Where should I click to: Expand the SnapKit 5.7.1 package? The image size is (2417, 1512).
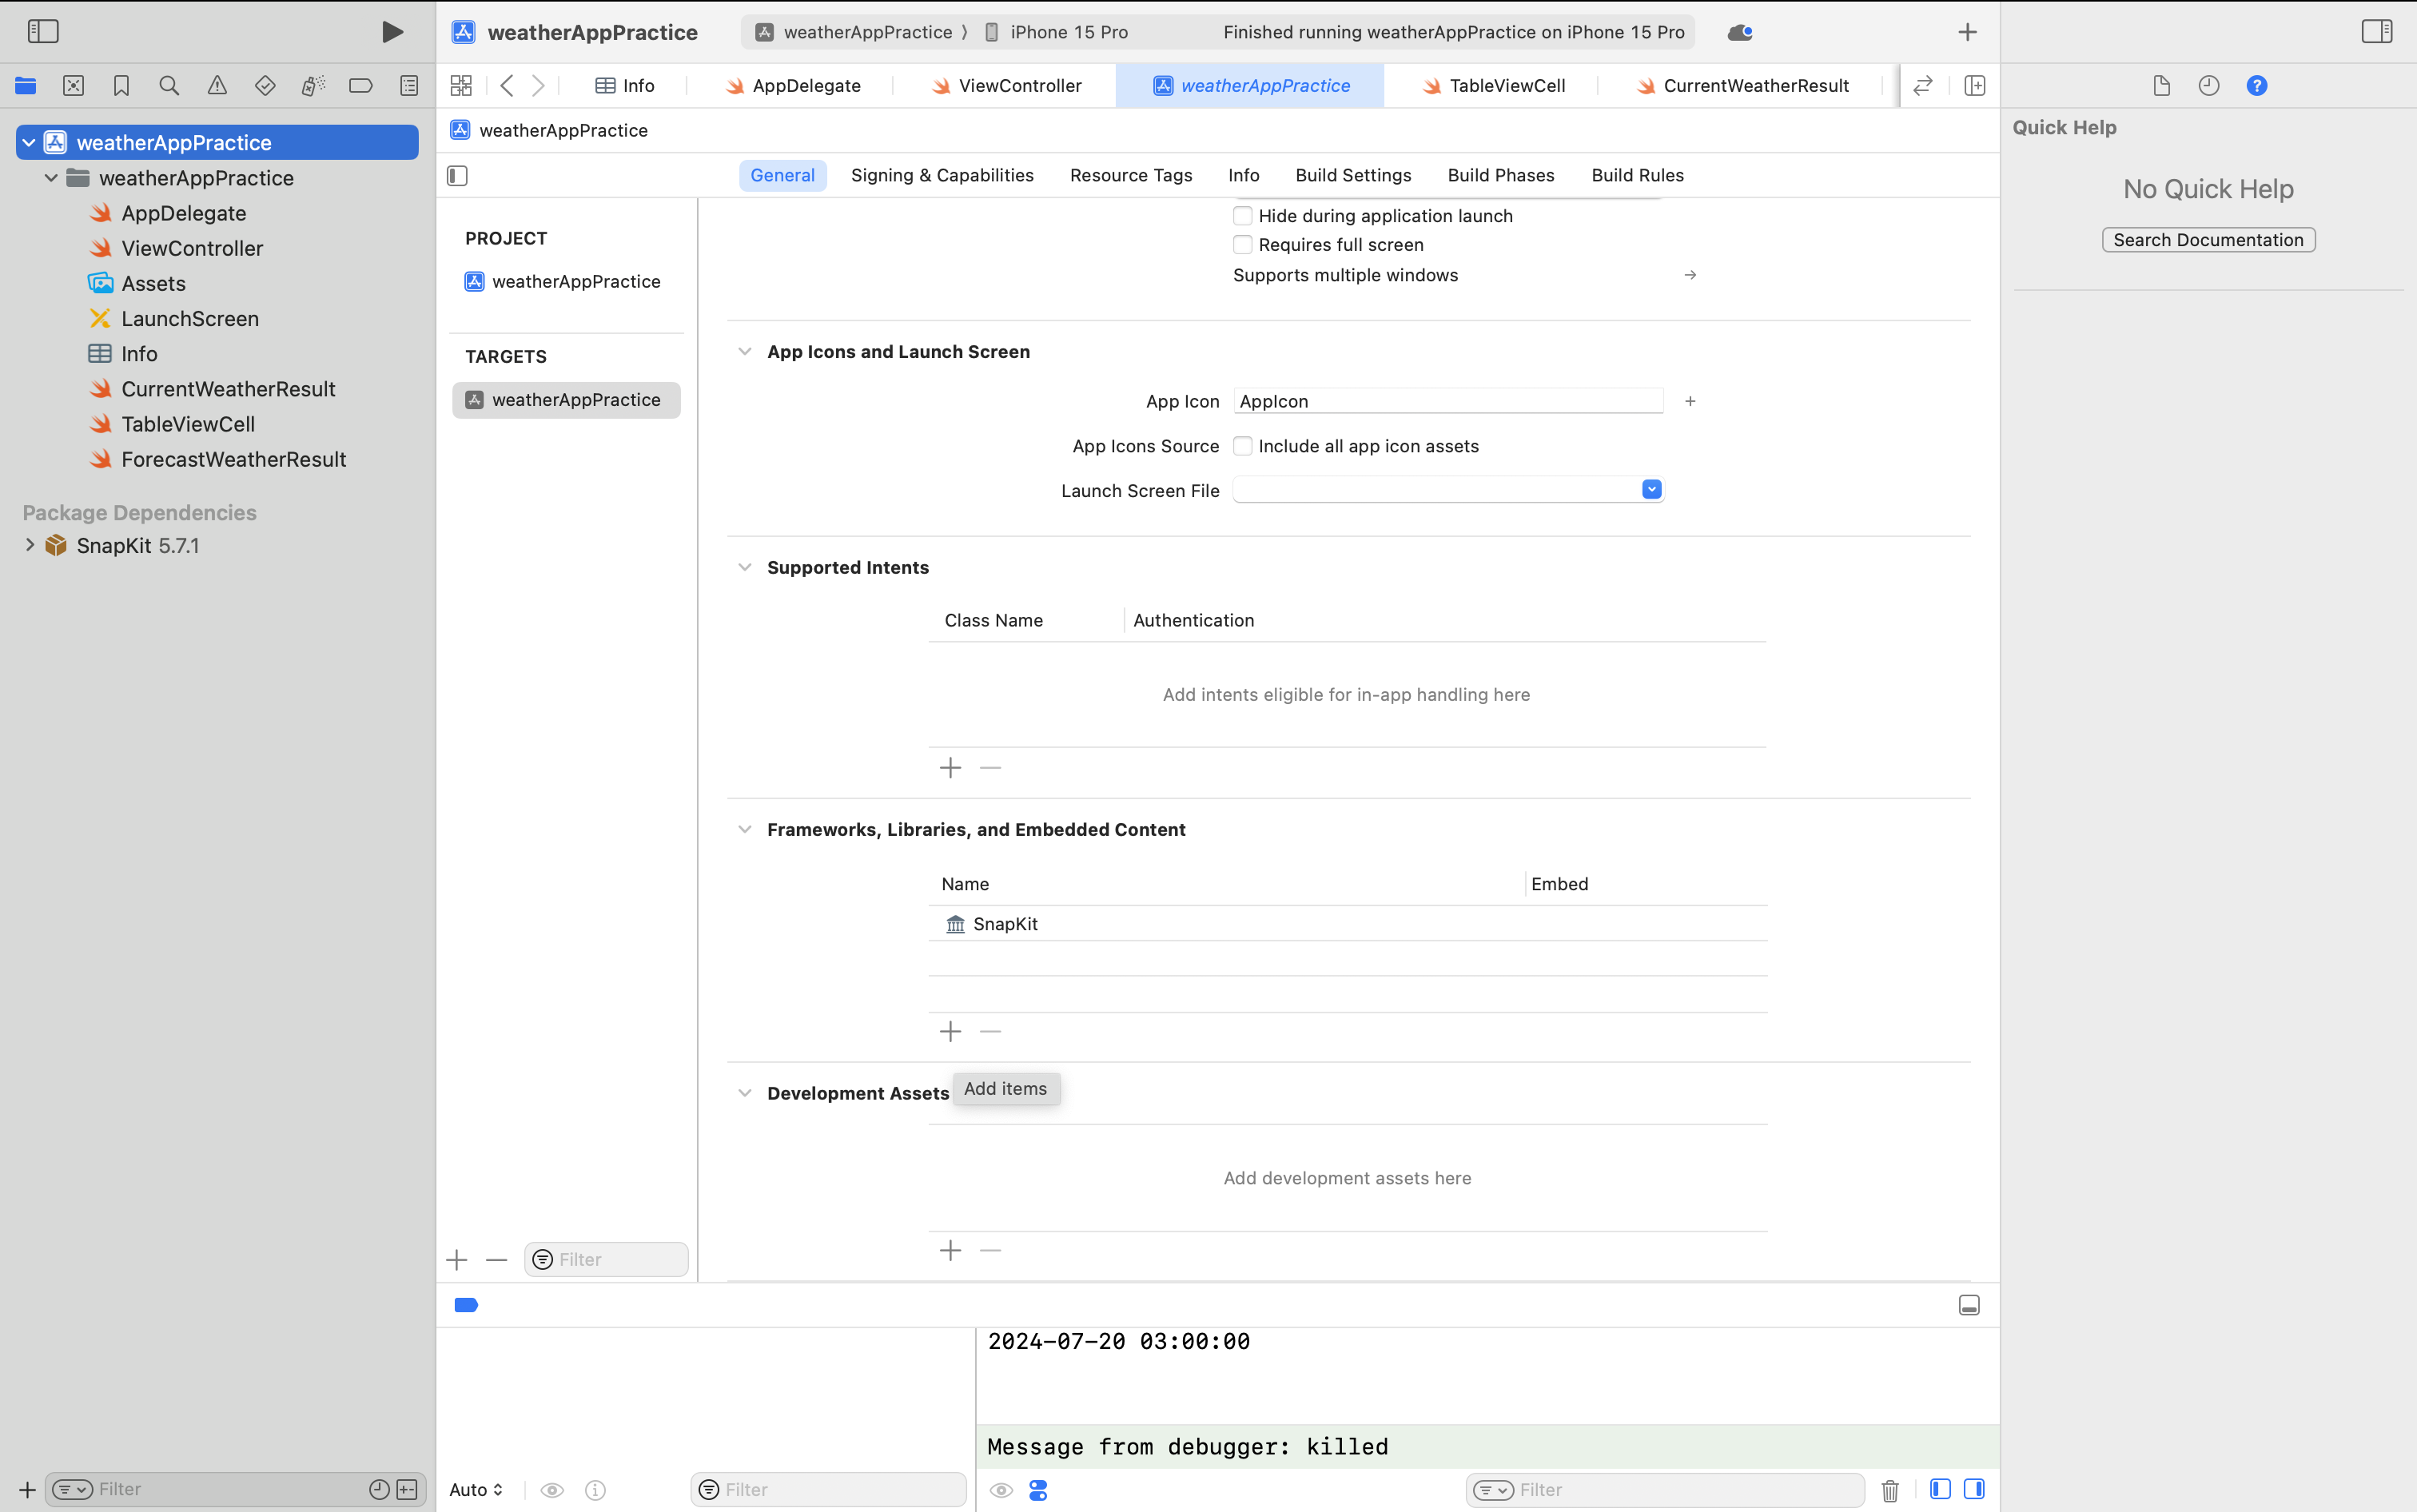click(x=29, y=545)
